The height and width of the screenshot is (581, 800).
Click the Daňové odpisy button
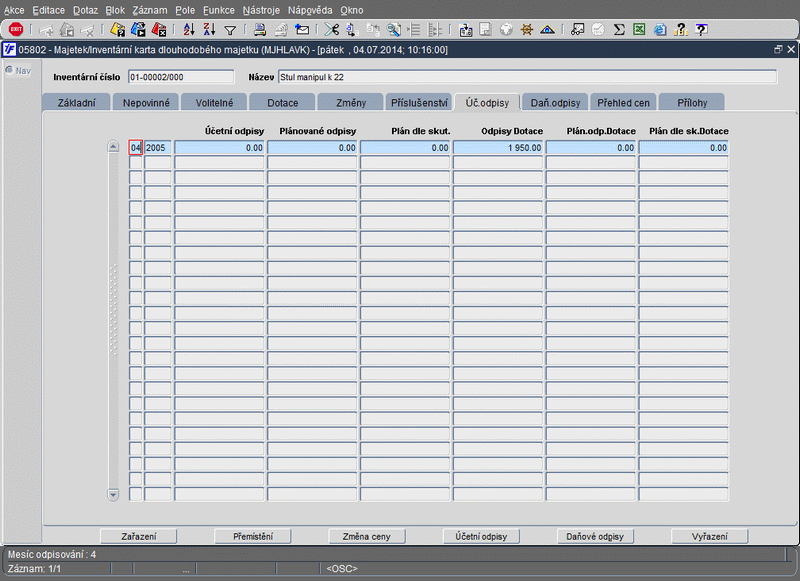pos(595,536)
